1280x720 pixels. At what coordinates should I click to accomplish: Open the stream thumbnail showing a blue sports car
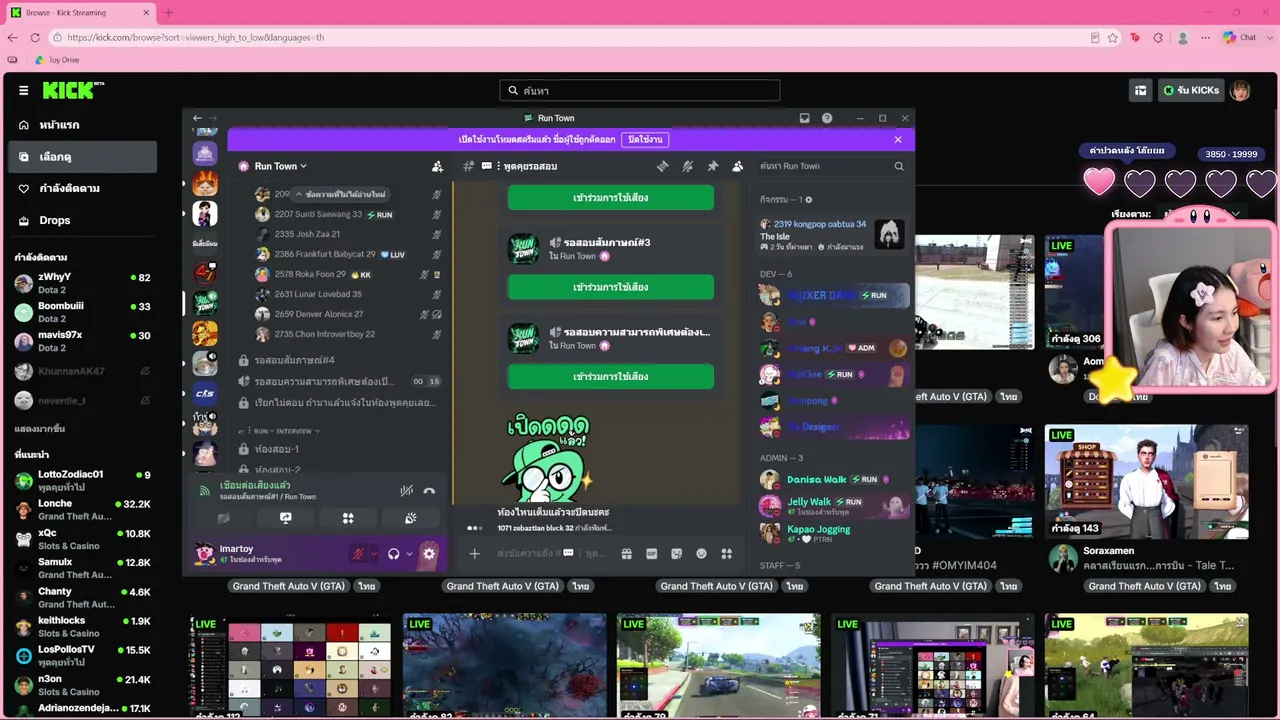718,664
